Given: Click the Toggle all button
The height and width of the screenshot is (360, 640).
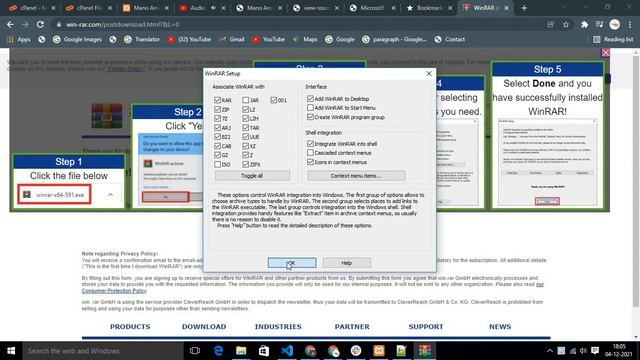Looking at the screenshot, I should coord(252,176).
